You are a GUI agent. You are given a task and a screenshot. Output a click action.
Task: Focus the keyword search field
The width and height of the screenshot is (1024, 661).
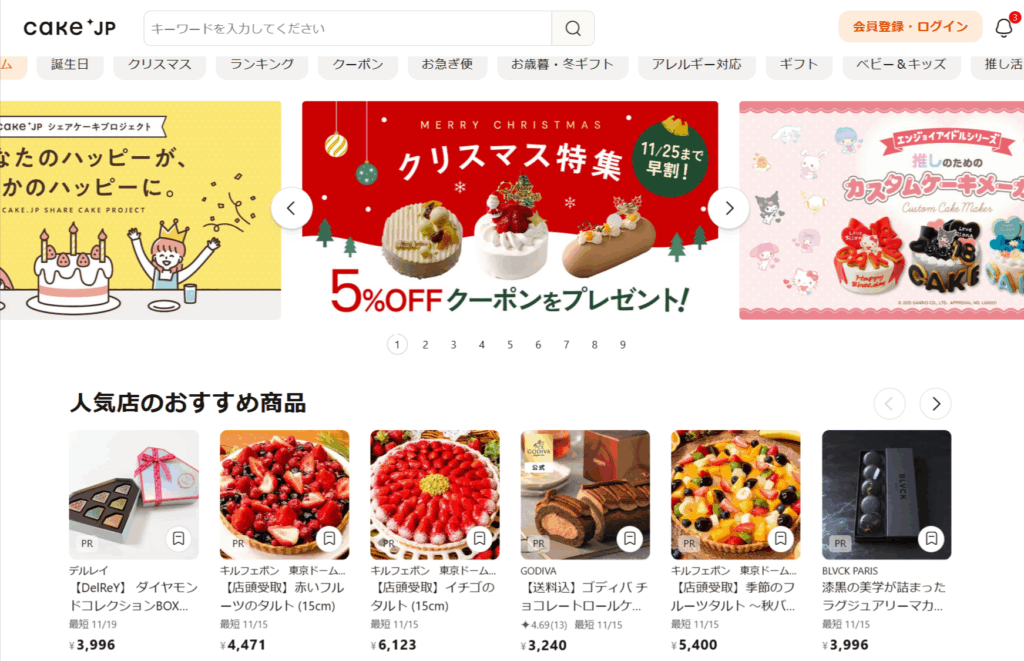click(x=347, y=28)
